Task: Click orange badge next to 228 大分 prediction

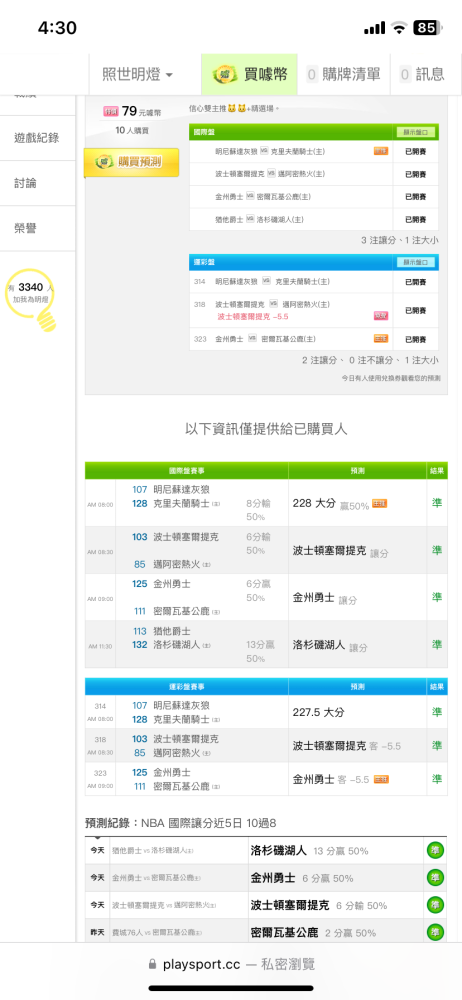Action: coord(380,504)
